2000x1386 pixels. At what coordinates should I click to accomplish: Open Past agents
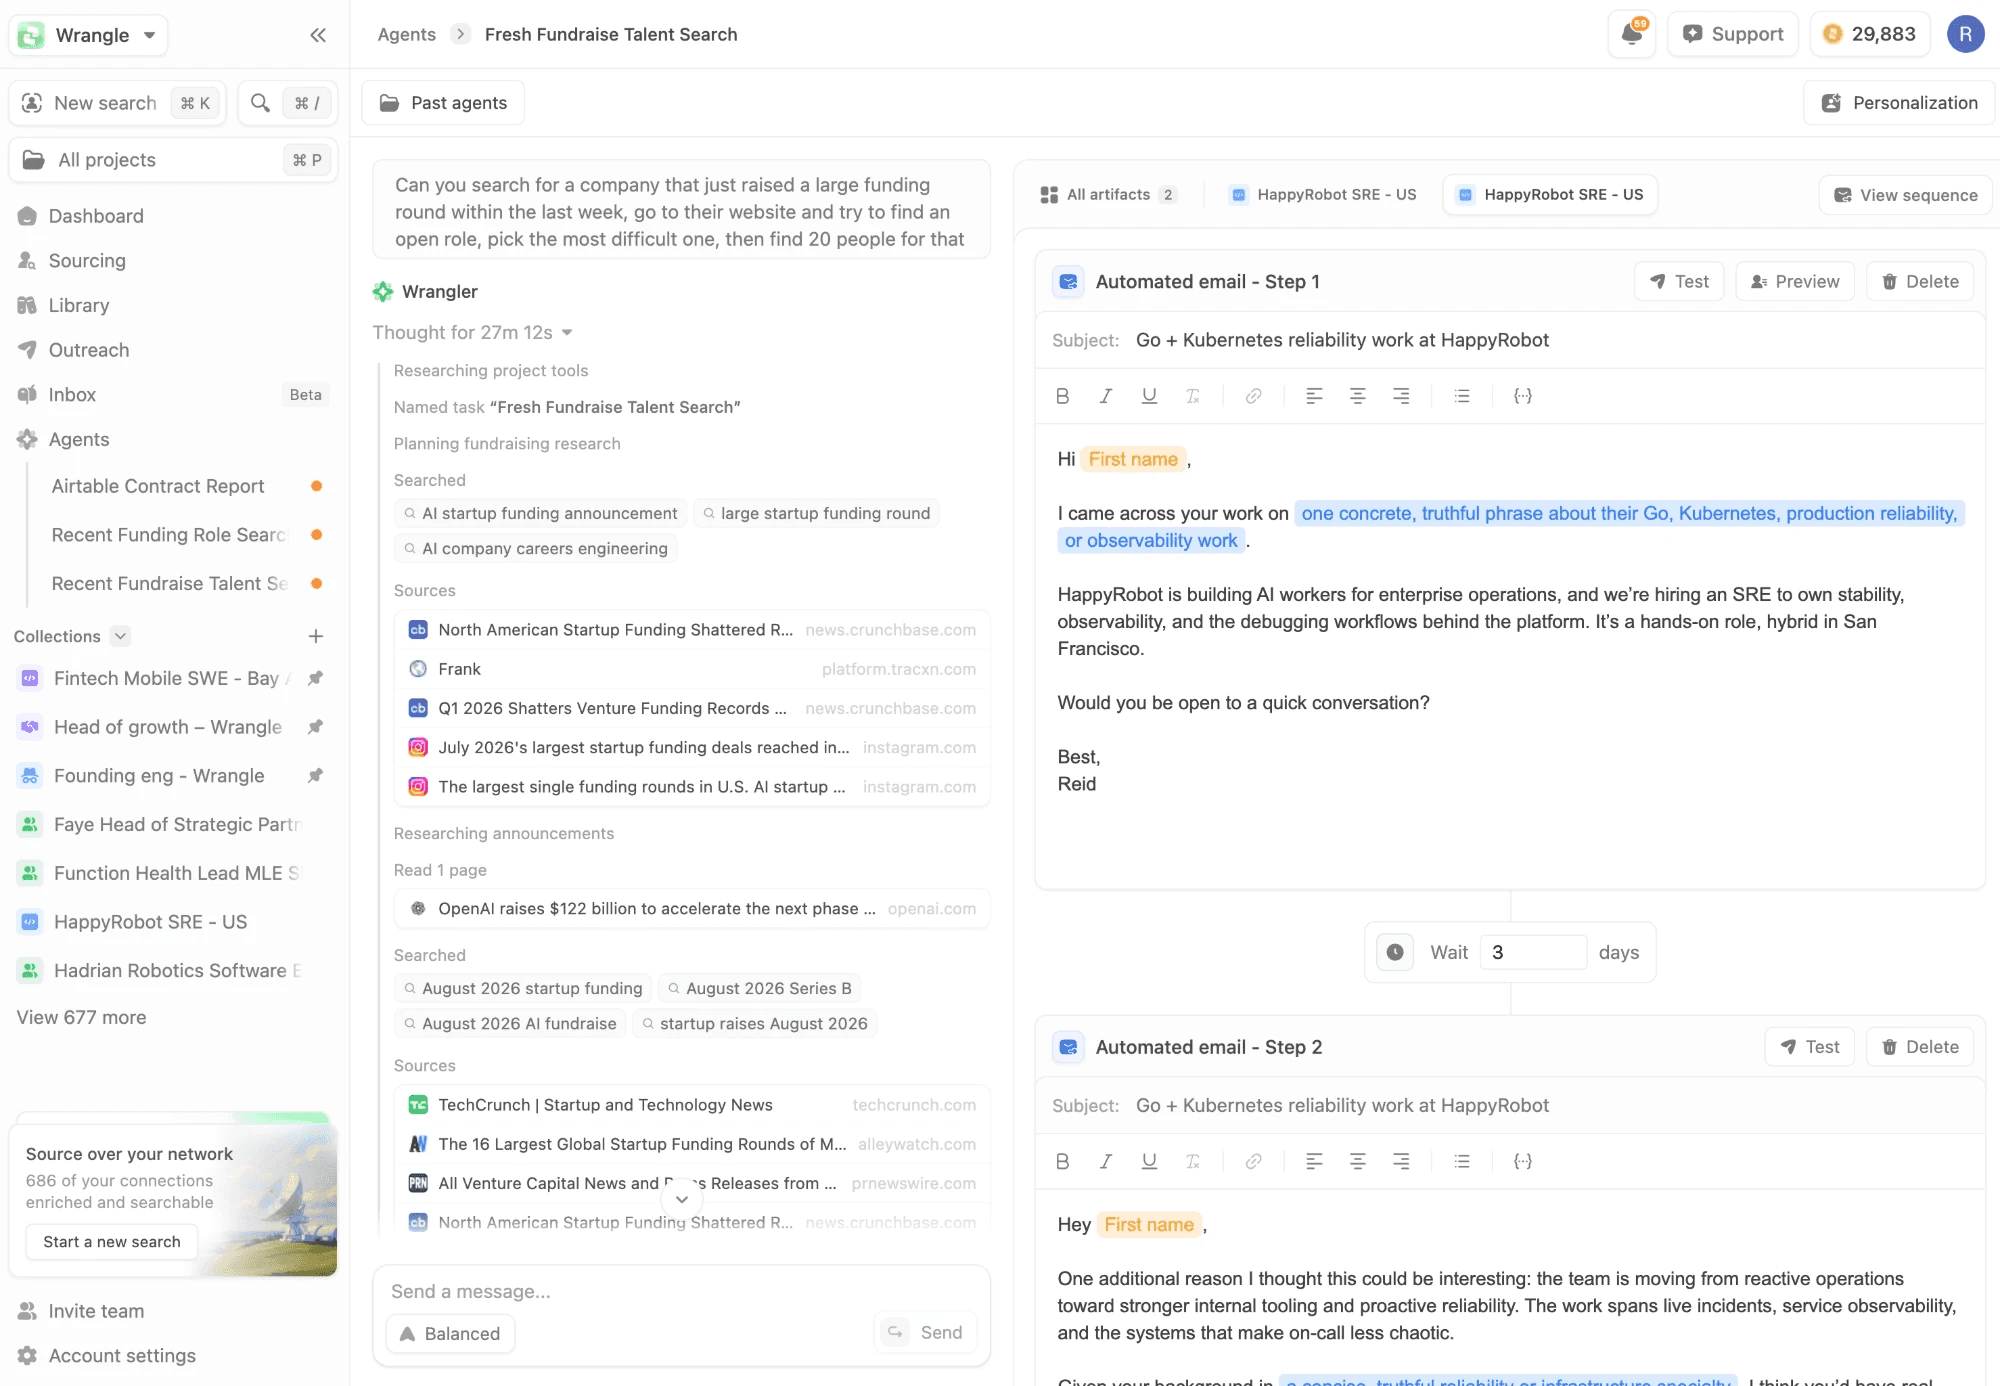coord(443,103)
